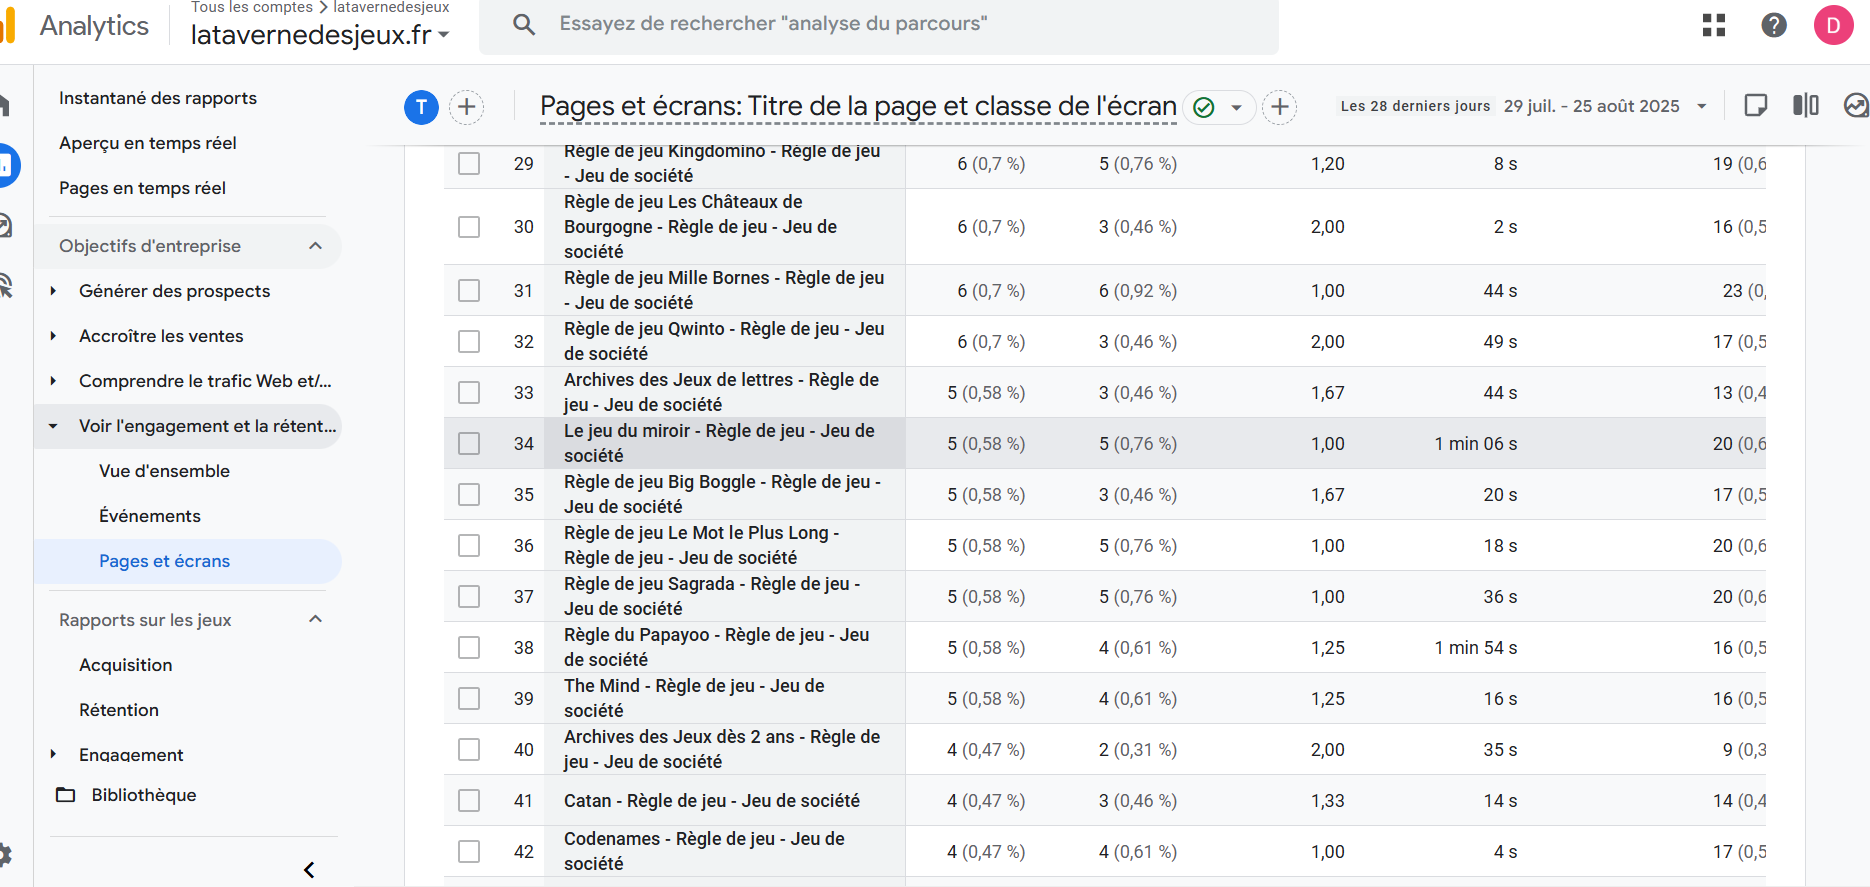Select checkbox for row 31 Mille Bornes
1870x887 pixels.
[469, 291]
